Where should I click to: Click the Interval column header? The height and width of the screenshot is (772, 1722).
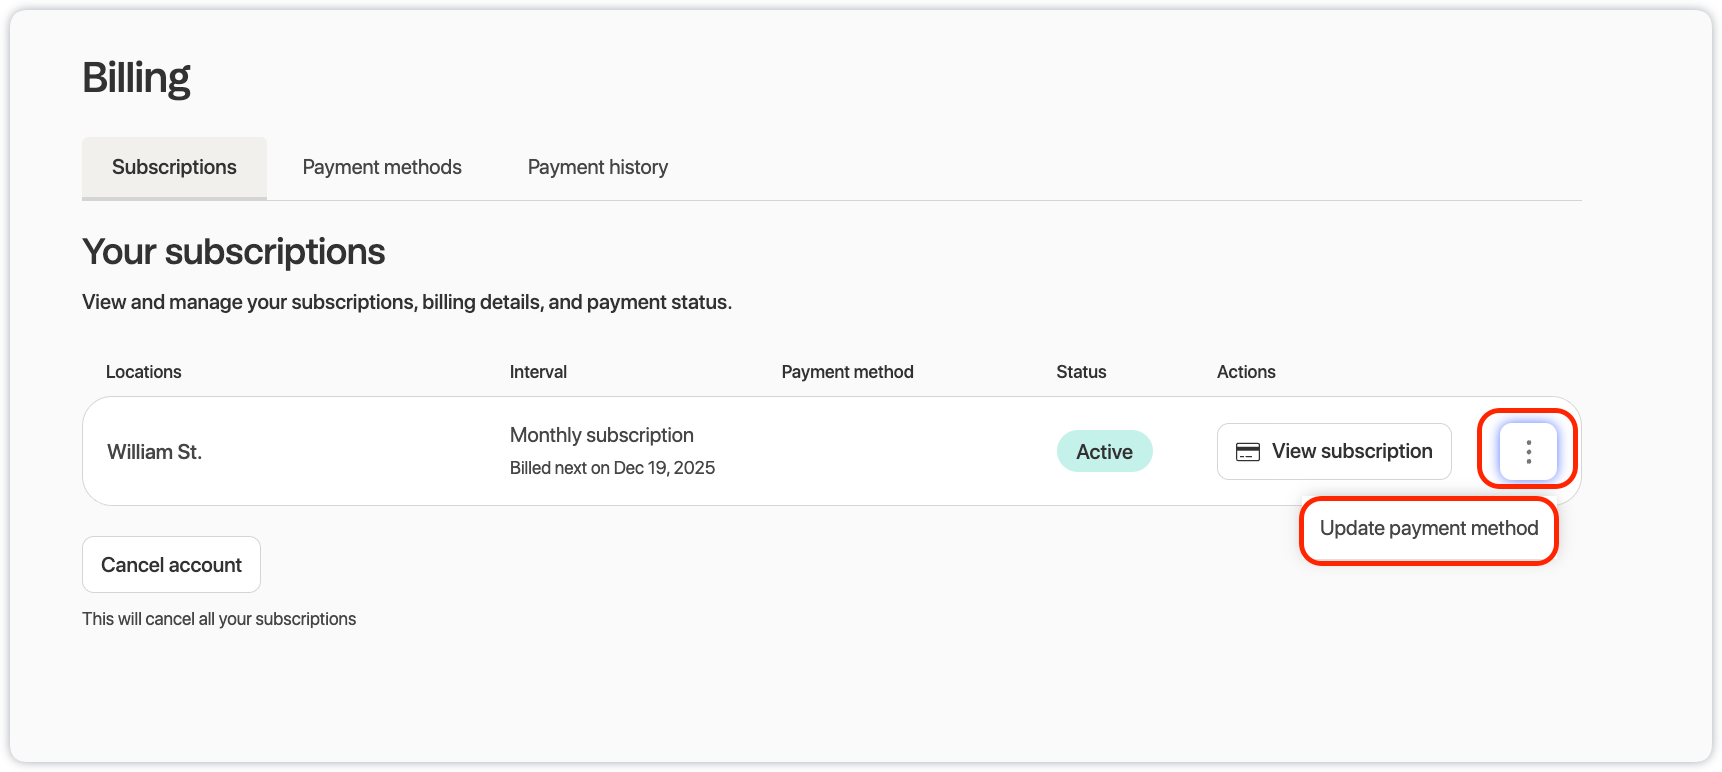538,372
